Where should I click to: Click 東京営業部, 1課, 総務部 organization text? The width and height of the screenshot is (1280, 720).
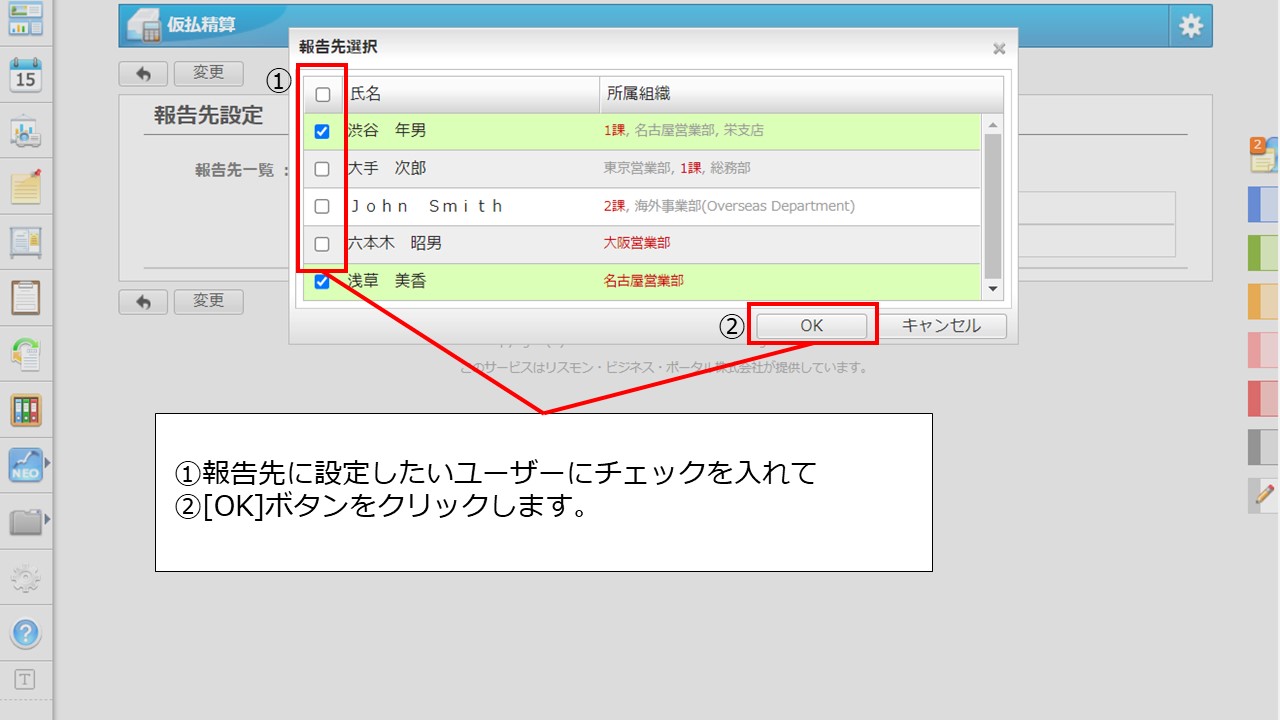click(677, 169)
